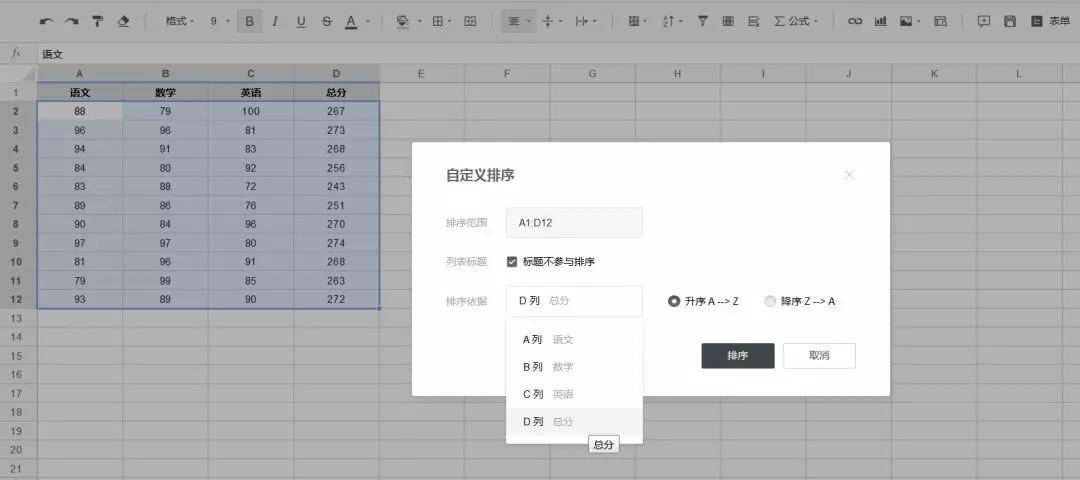The width and height of the screenshot is (1080, 480).
Task: Toggle bold formatting
Action: click(249, 21)
